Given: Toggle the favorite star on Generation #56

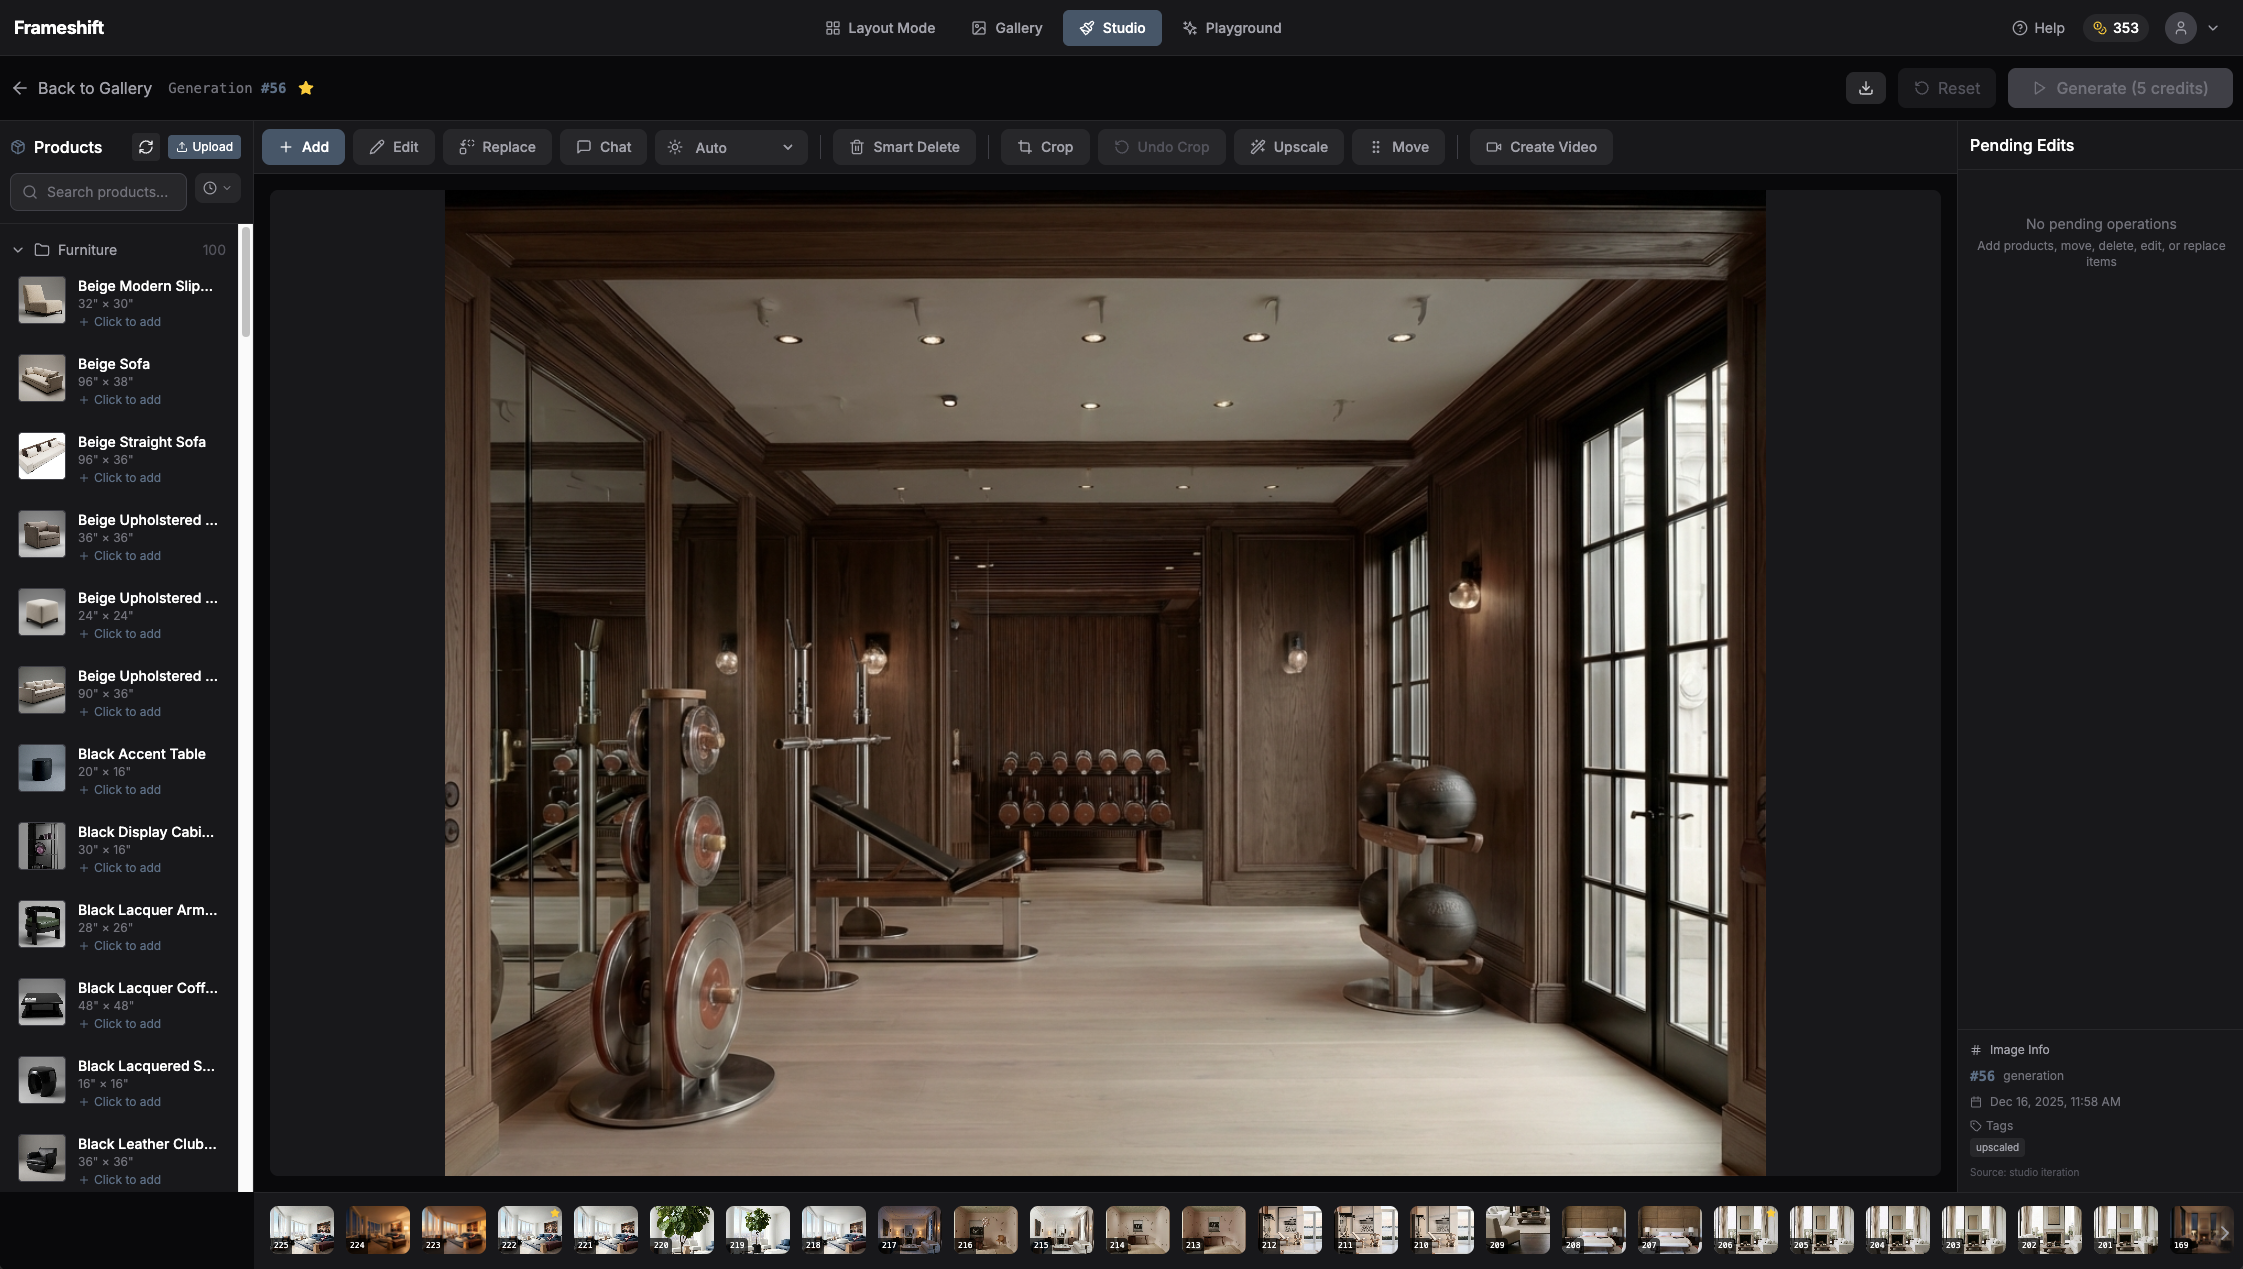Looking at the screenshot, I should (x=305, y=88).
